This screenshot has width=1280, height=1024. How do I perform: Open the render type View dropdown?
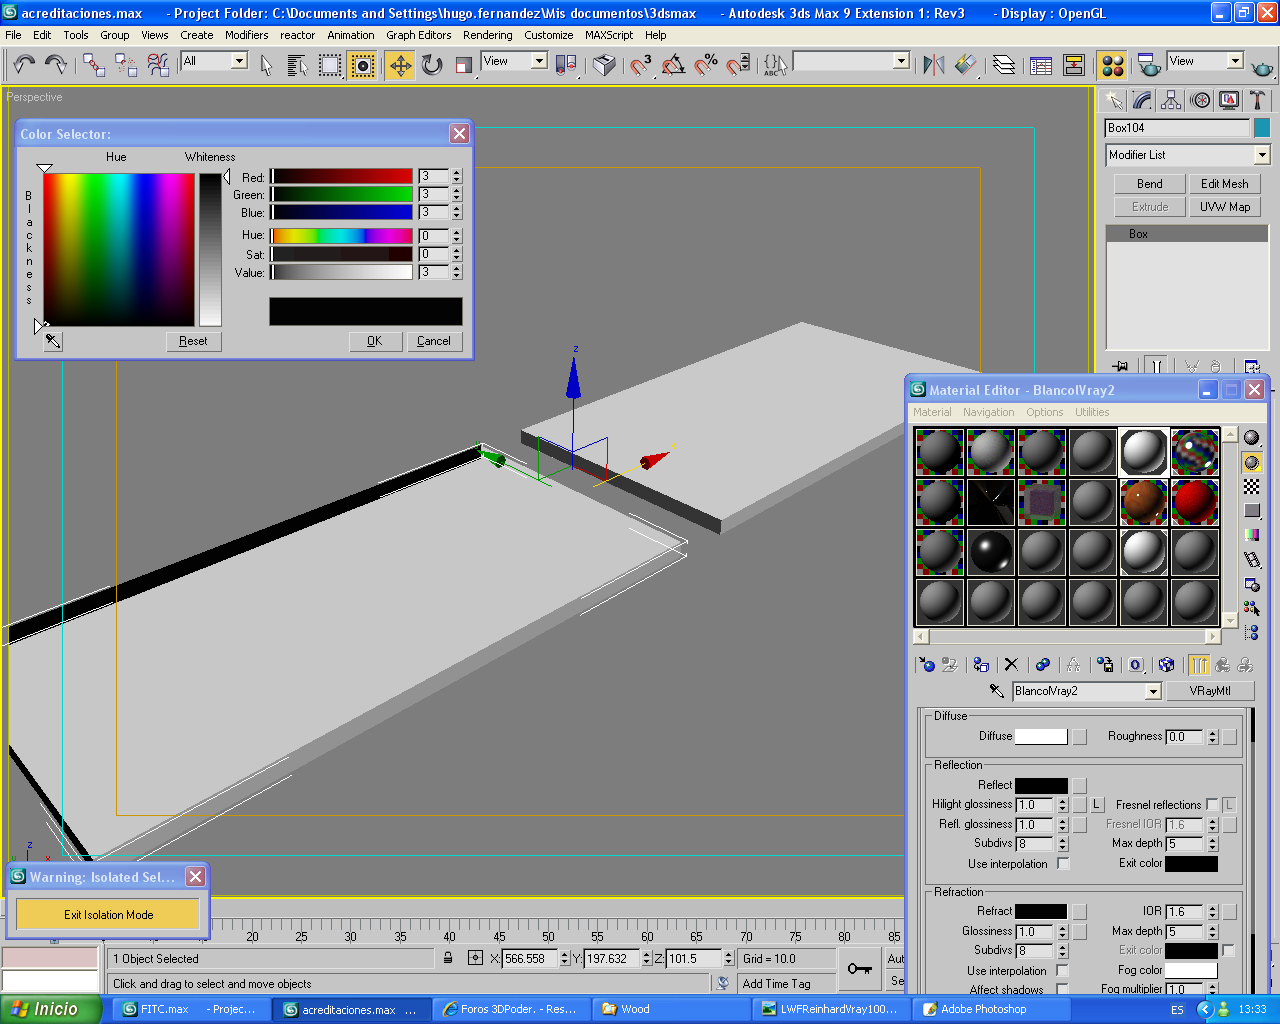click(x=1235, y=61)
